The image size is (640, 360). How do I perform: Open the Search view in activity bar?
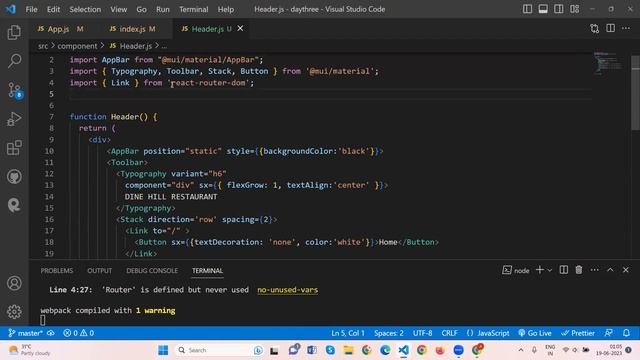click(x=14, y=61)
